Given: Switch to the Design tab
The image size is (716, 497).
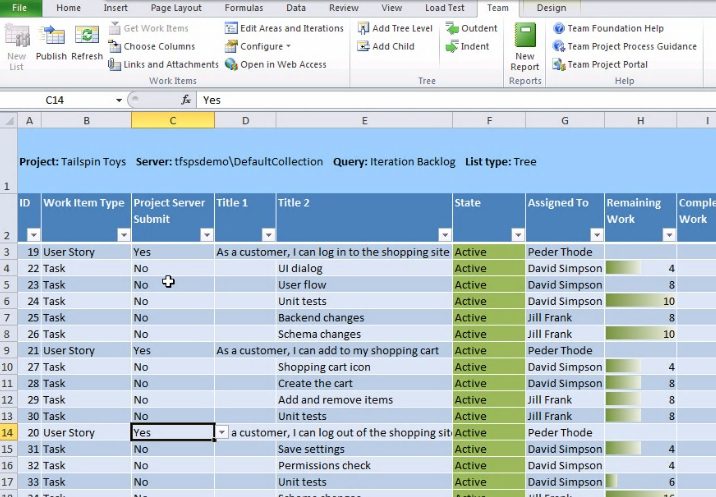Looking at the screenshot, I should coord(552,8).
